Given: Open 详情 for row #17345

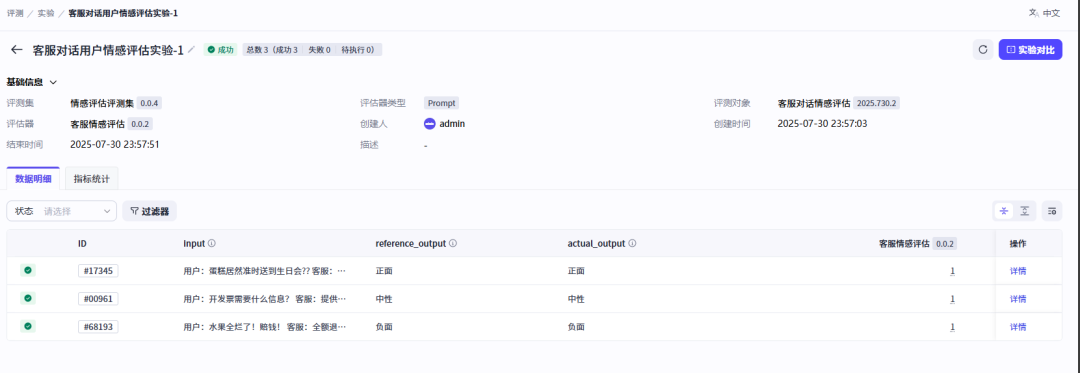Looking at the screenshot, I should click(x=1018, y=271).
